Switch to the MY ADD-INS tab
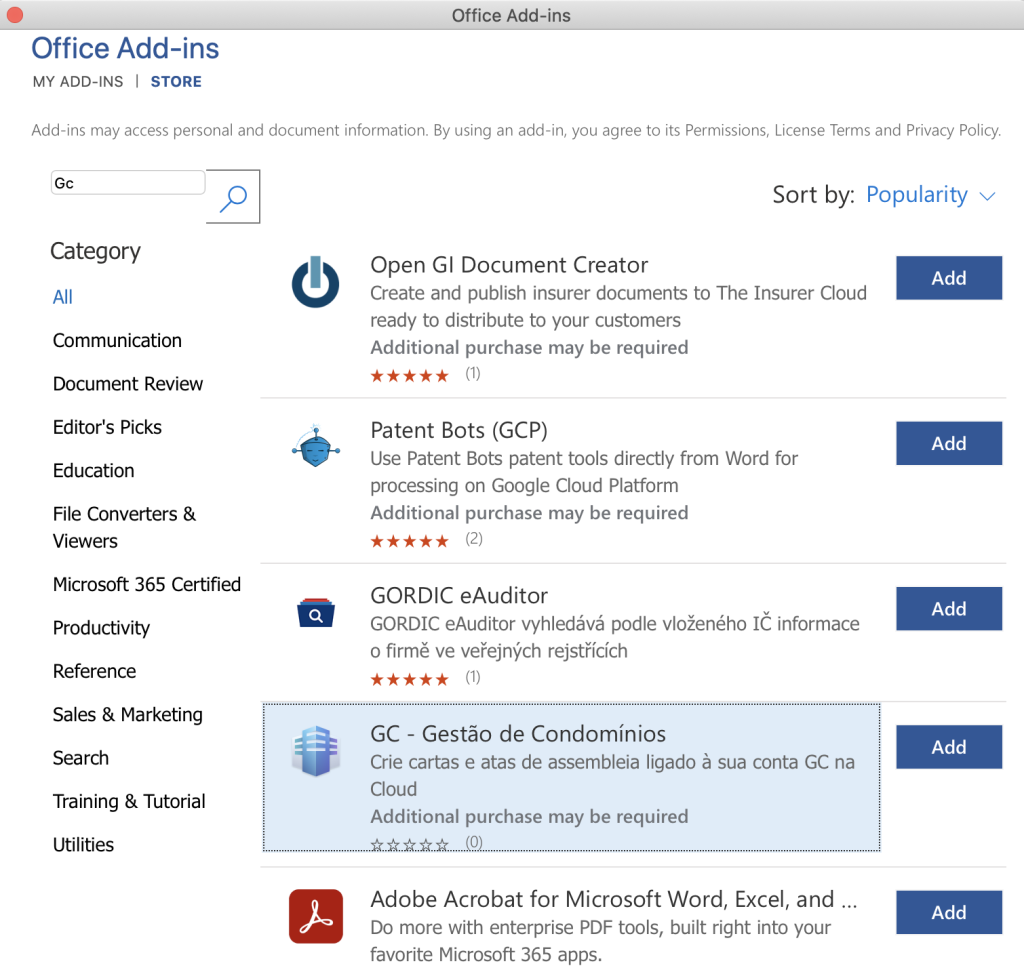This screenshot has width=1024, height=972. coord(78,82)
